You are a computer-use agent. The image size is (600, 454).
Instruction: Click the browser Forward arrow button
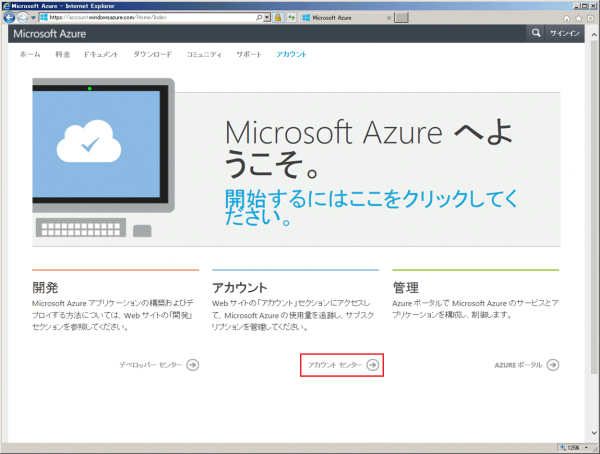pyautogui.click(x=23, y=18)
